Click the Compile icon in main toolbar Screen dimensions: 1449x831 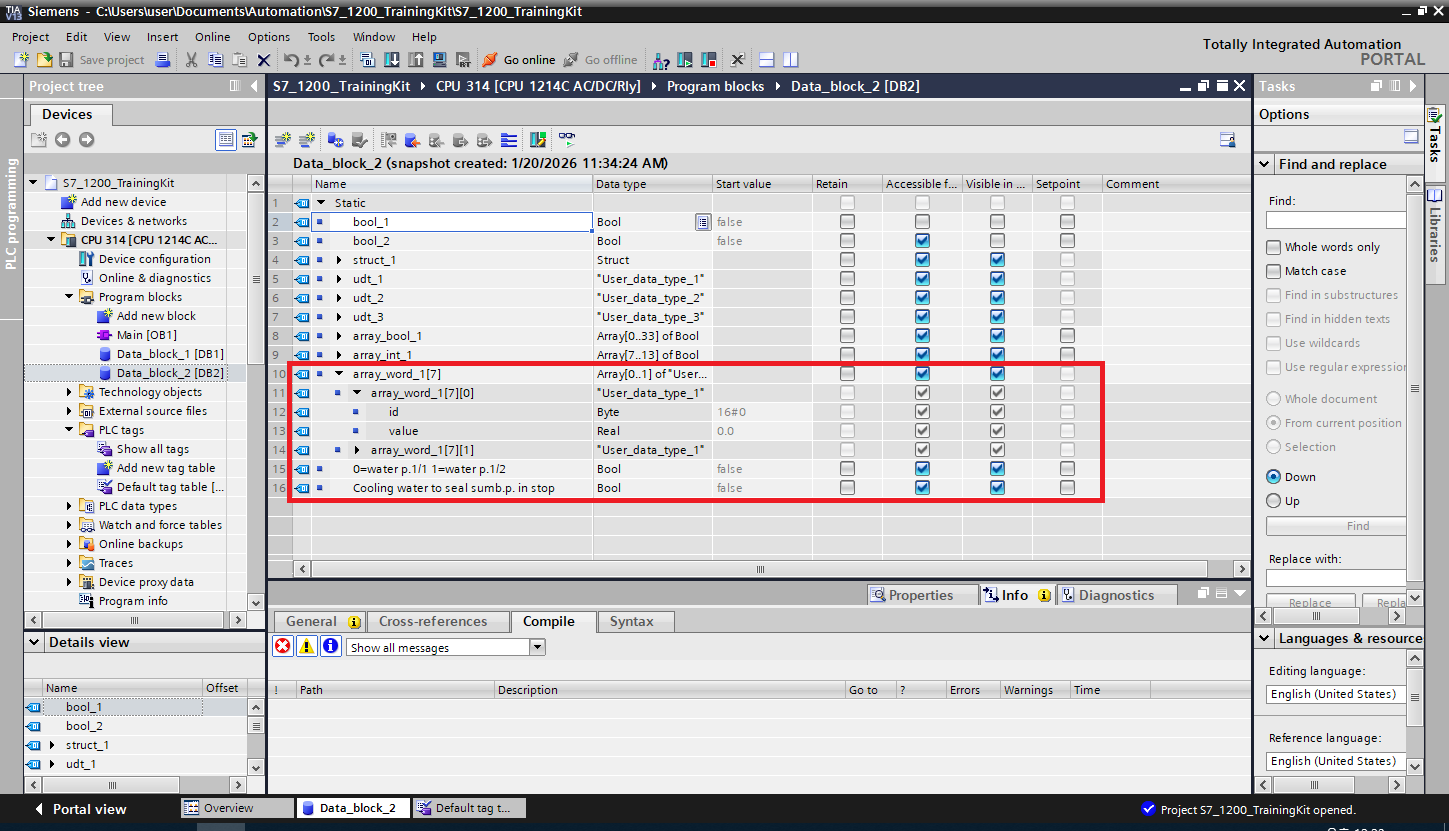[x=367, y=60]
